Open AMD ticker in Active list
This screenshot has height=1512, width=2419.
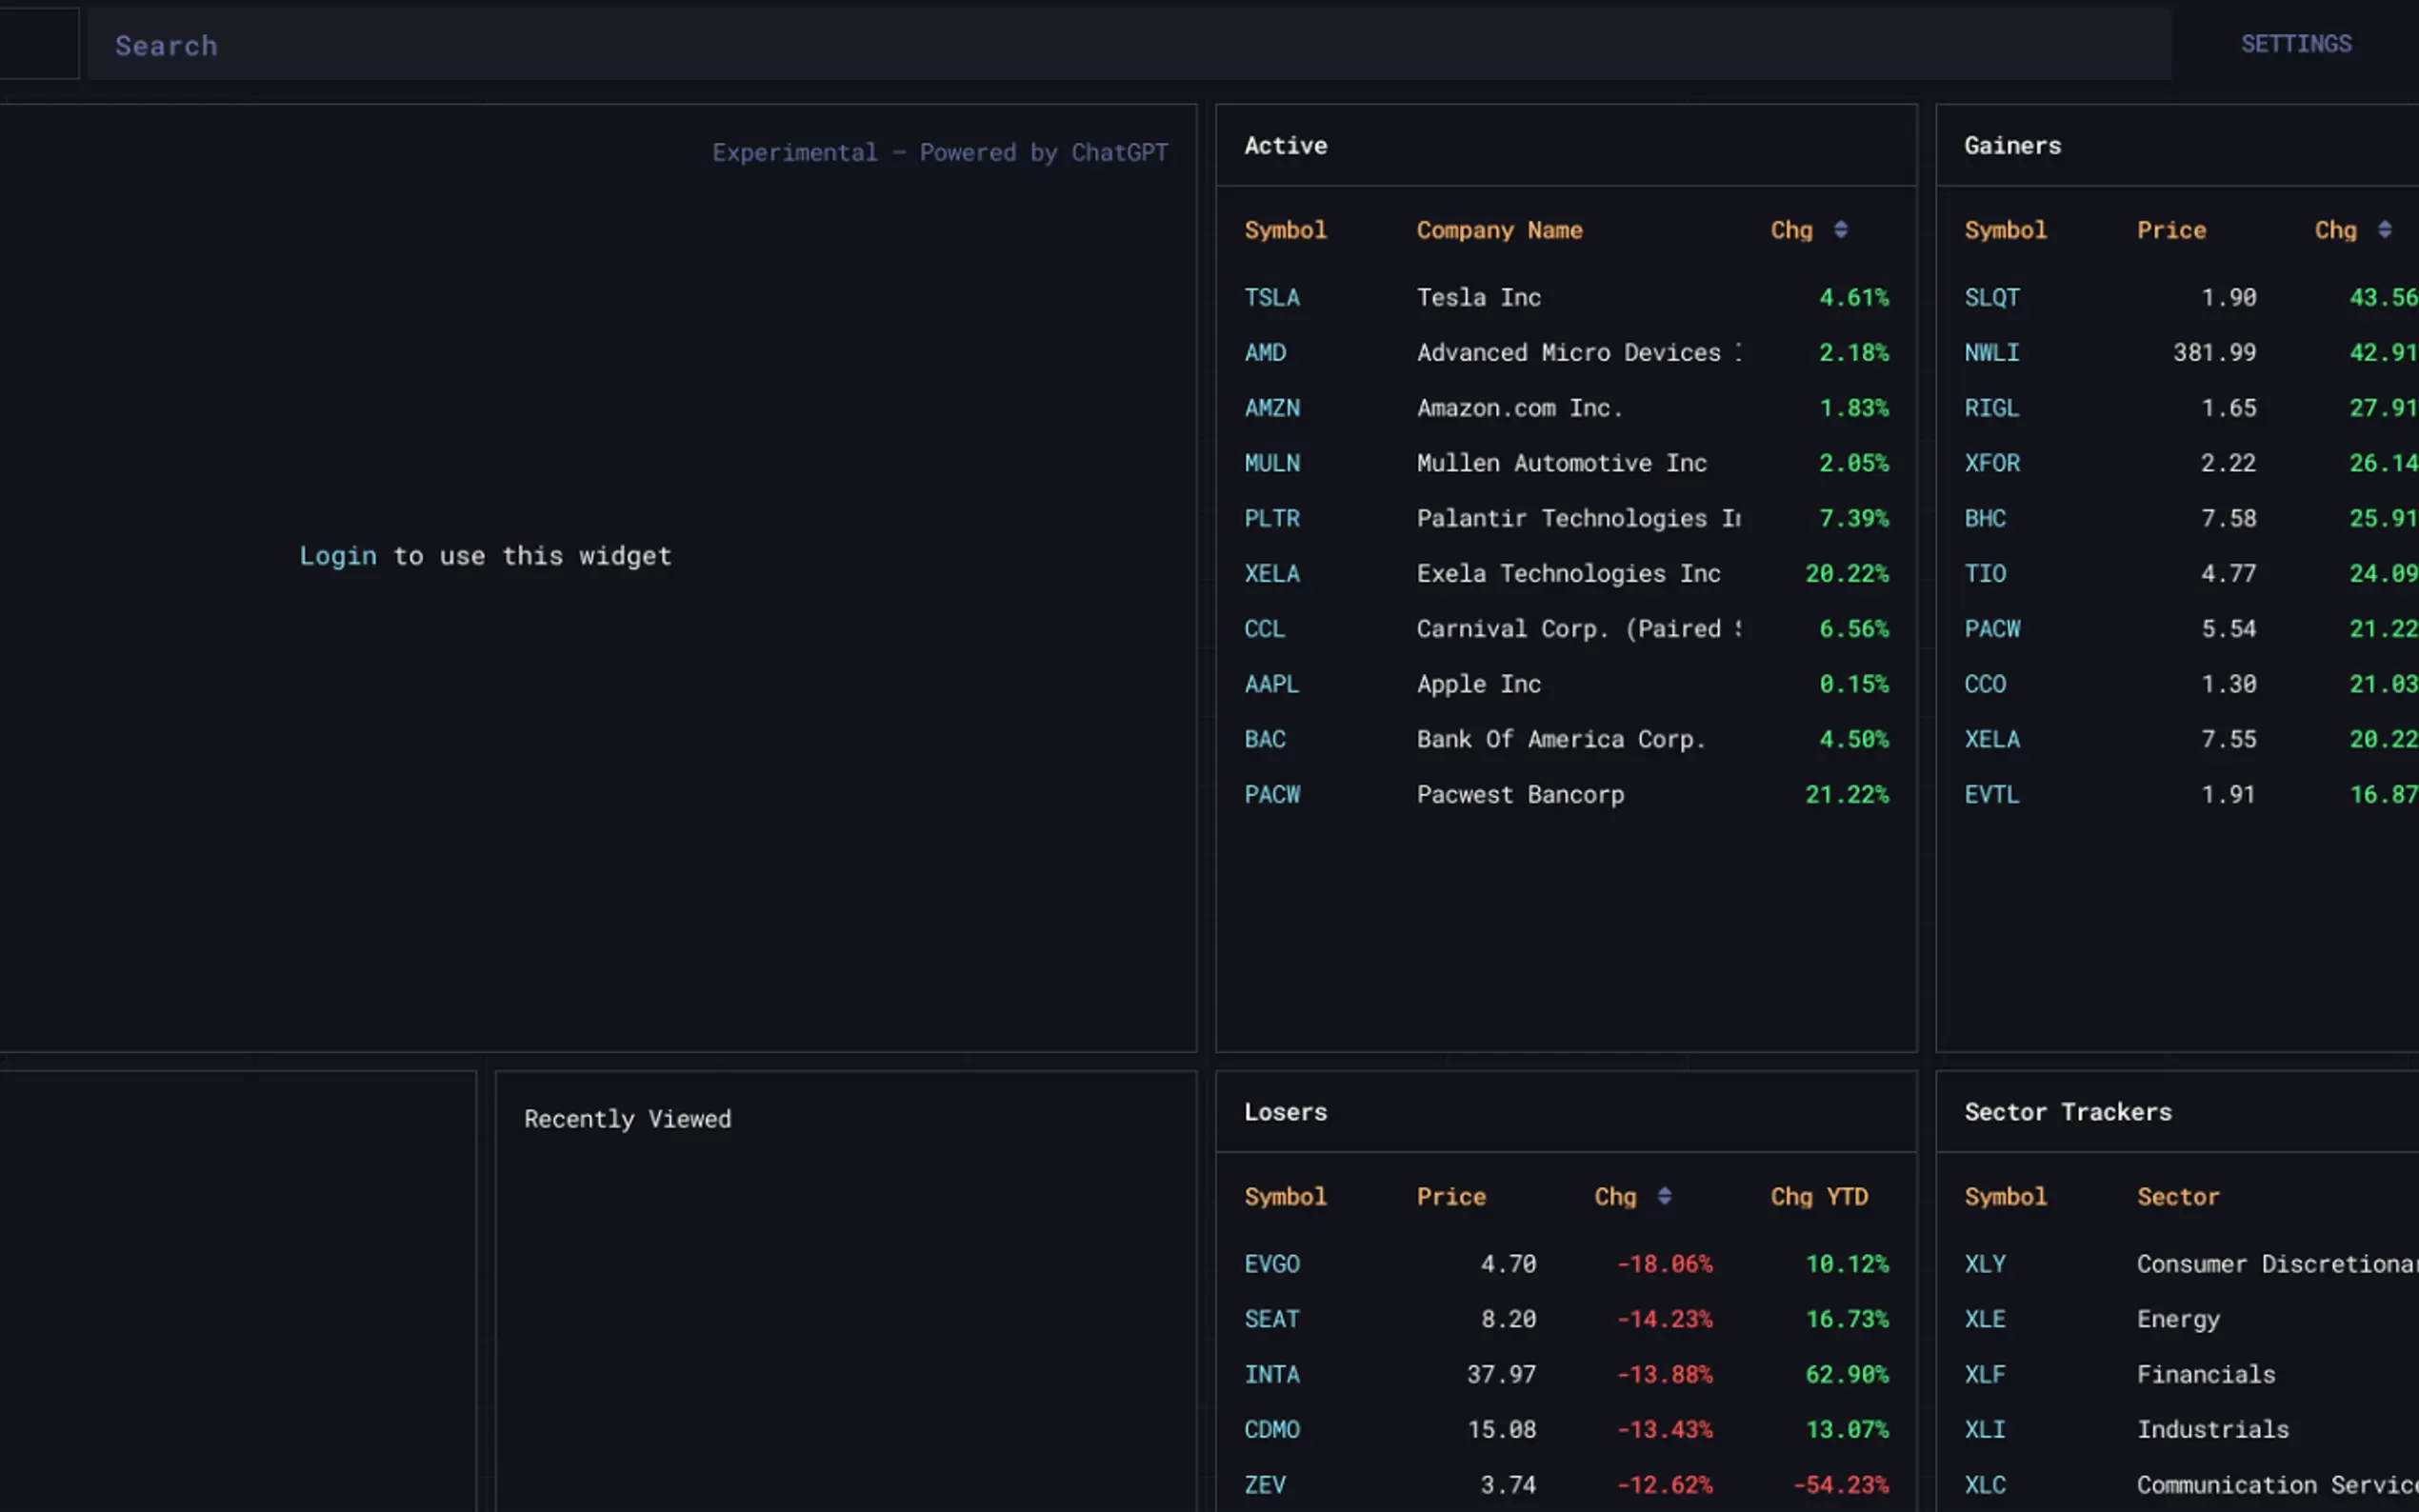pyautogui.click(x=1265, y=353)
